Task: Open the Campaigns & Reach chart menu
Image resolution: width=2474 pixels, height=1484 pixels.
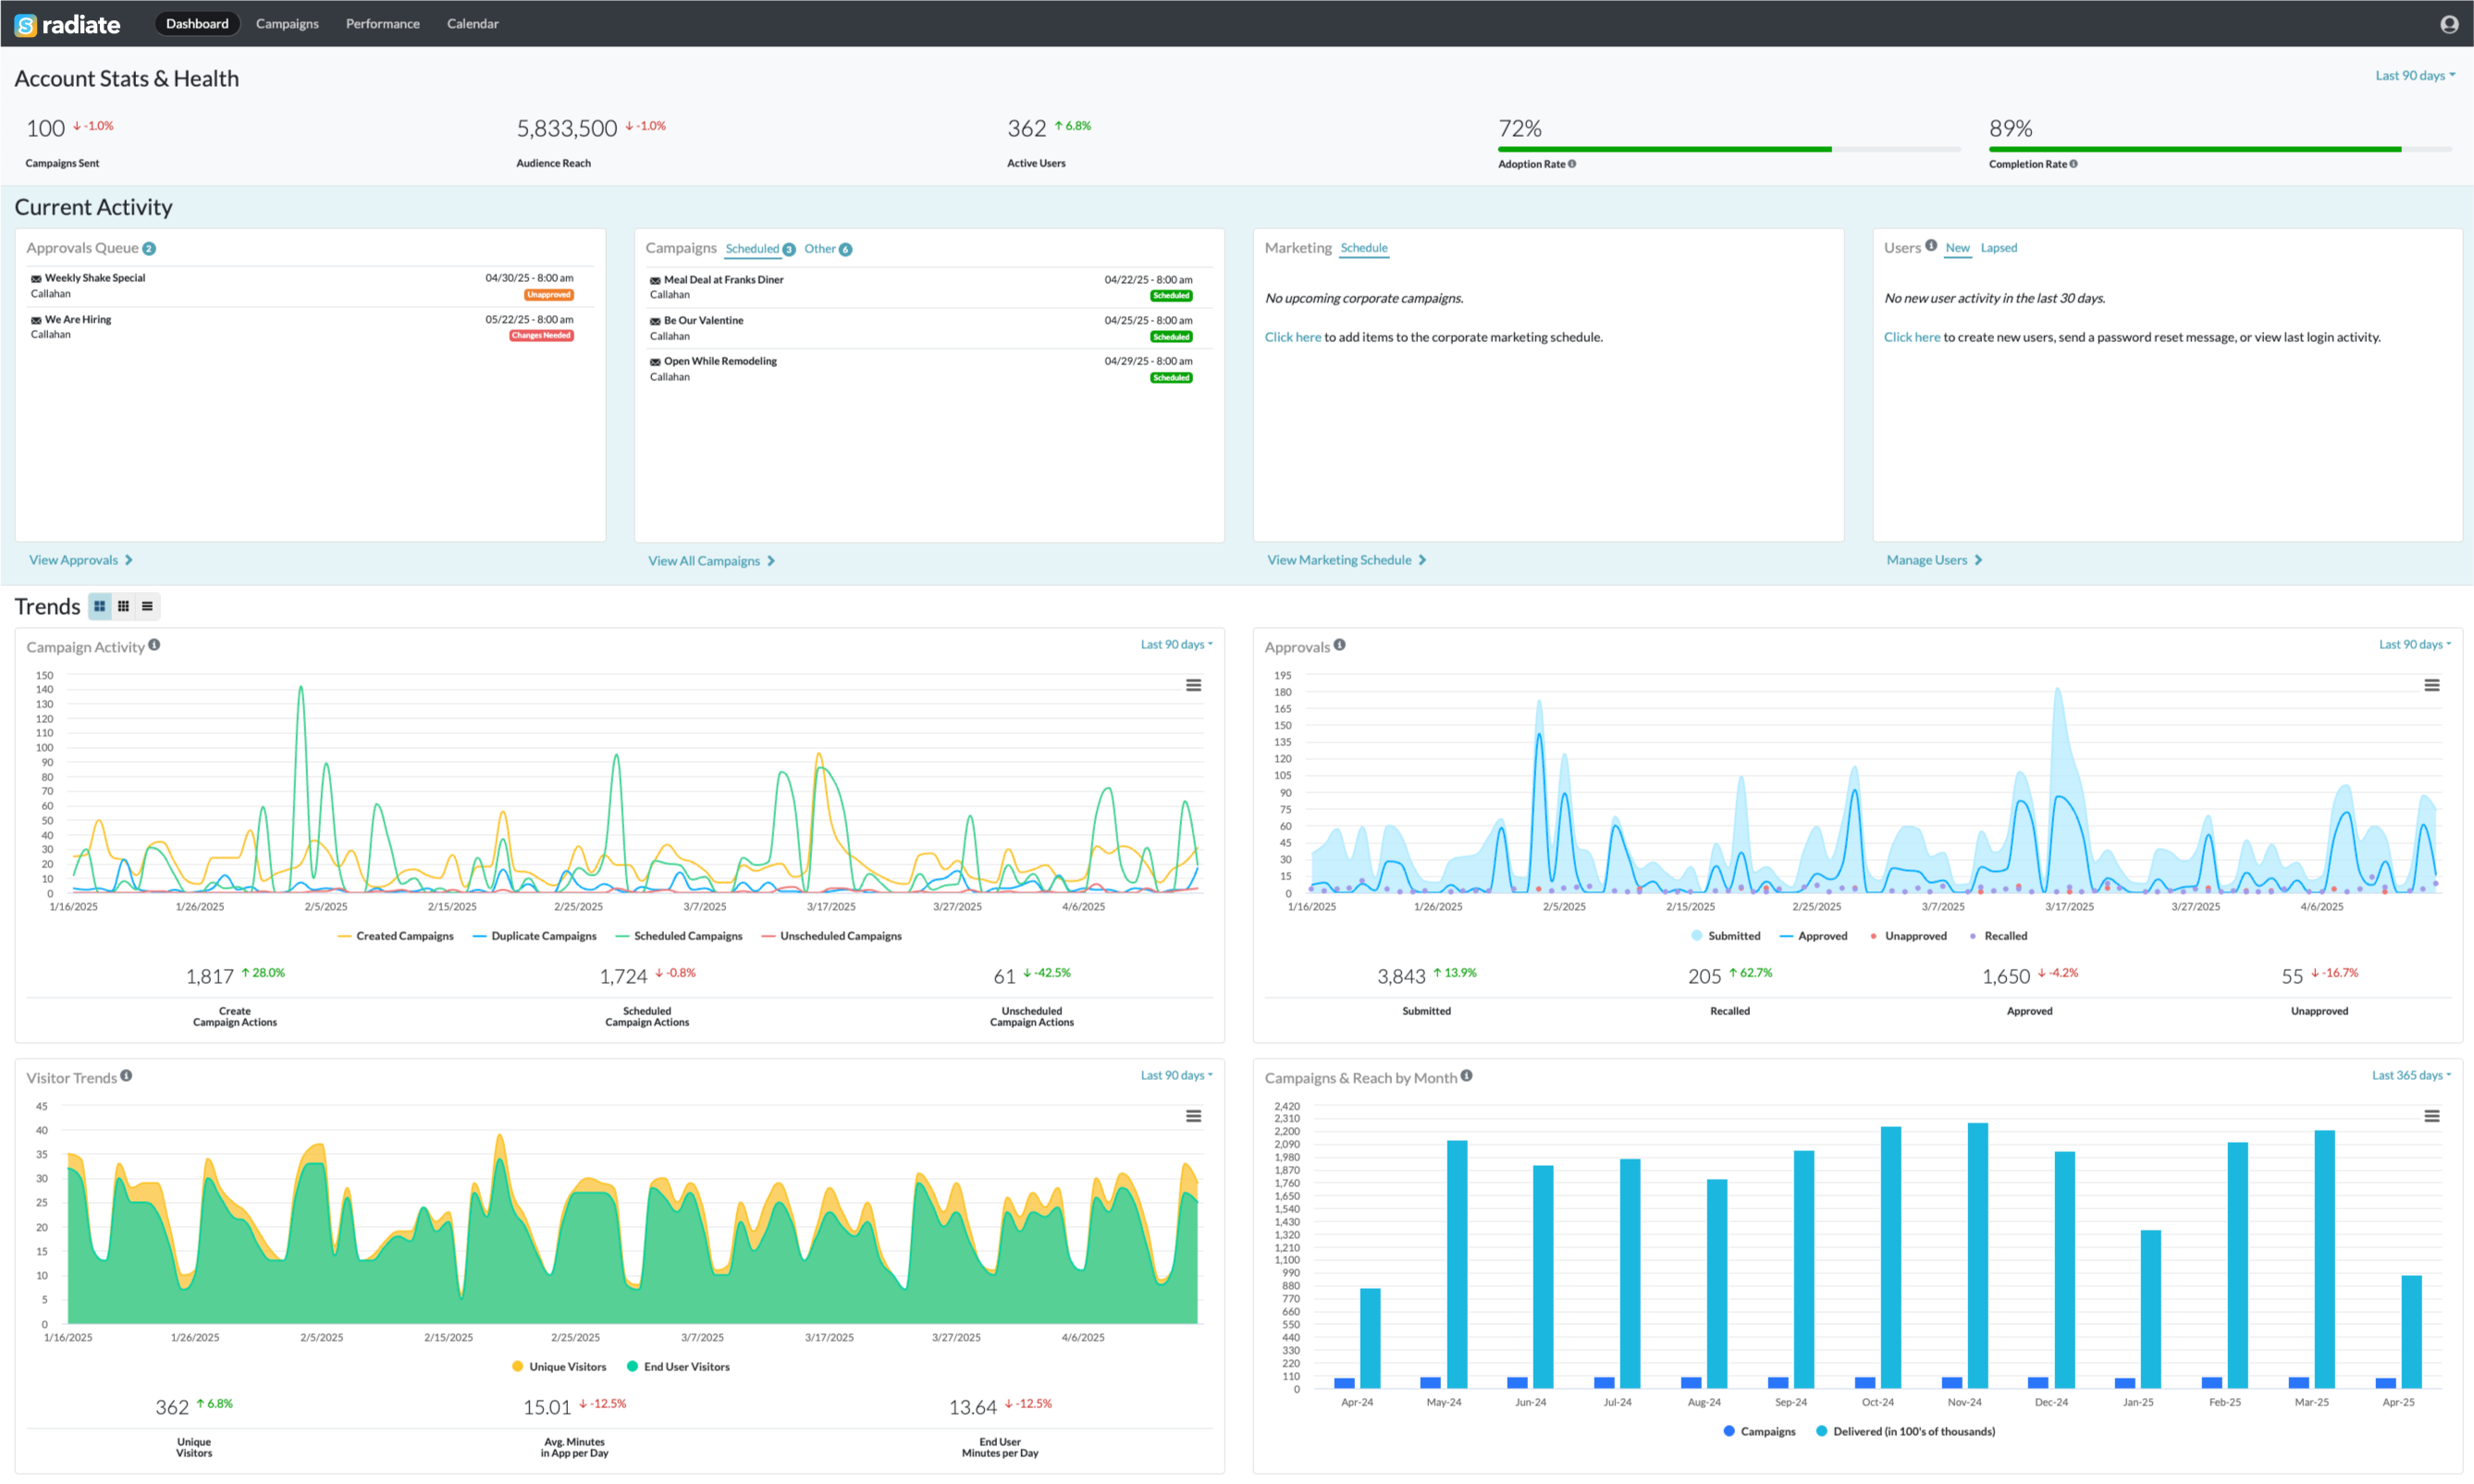Action: [x=2432, y=1116]
